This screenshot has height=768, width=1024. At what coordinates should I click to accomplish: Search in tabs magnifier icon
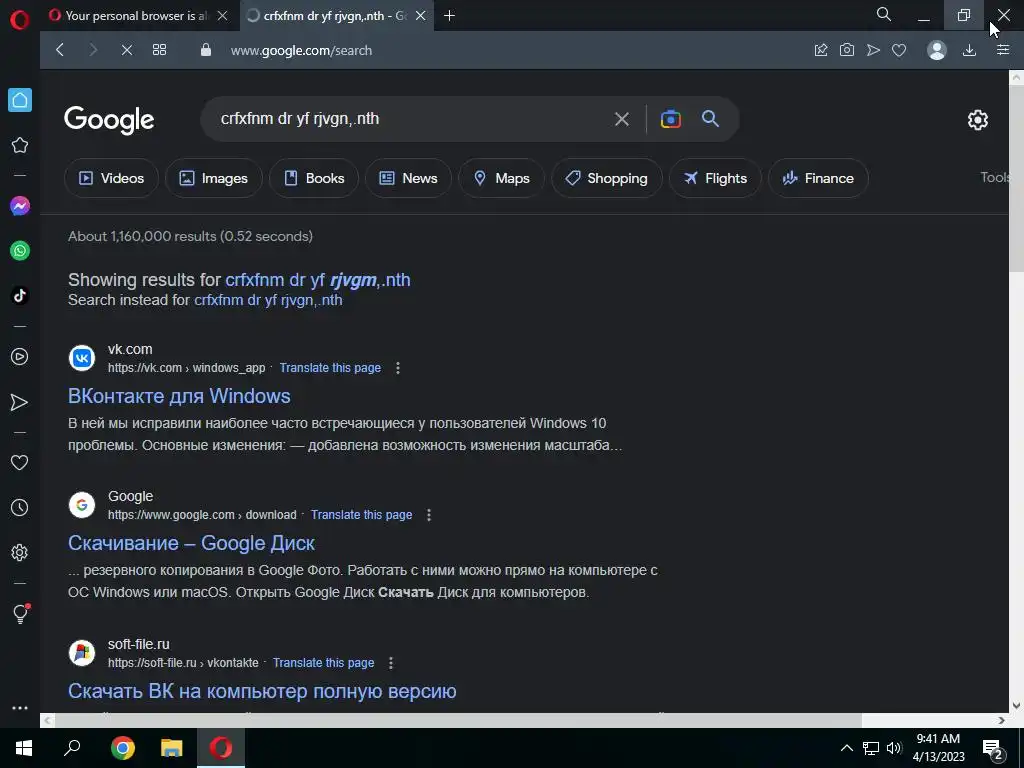pyautogui.click(x=884, y=14)
